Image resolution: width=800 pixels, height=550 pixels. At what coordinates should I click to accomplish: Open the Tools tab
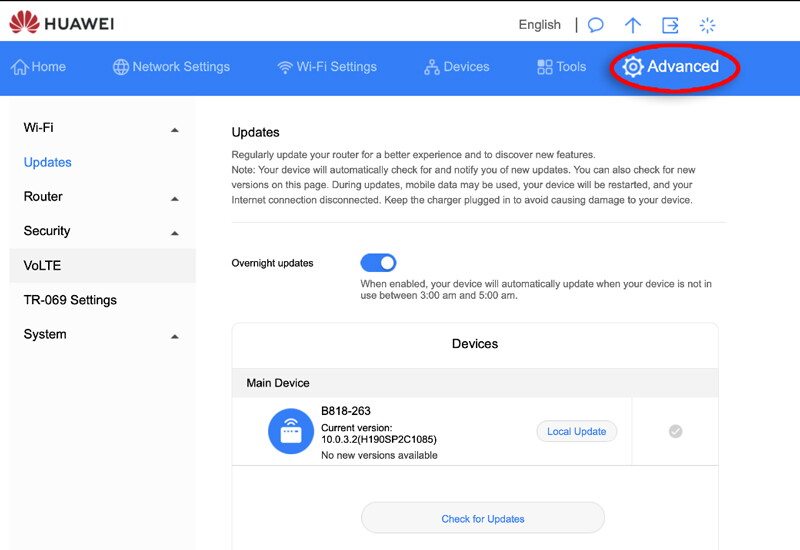(x=562, y=67)
